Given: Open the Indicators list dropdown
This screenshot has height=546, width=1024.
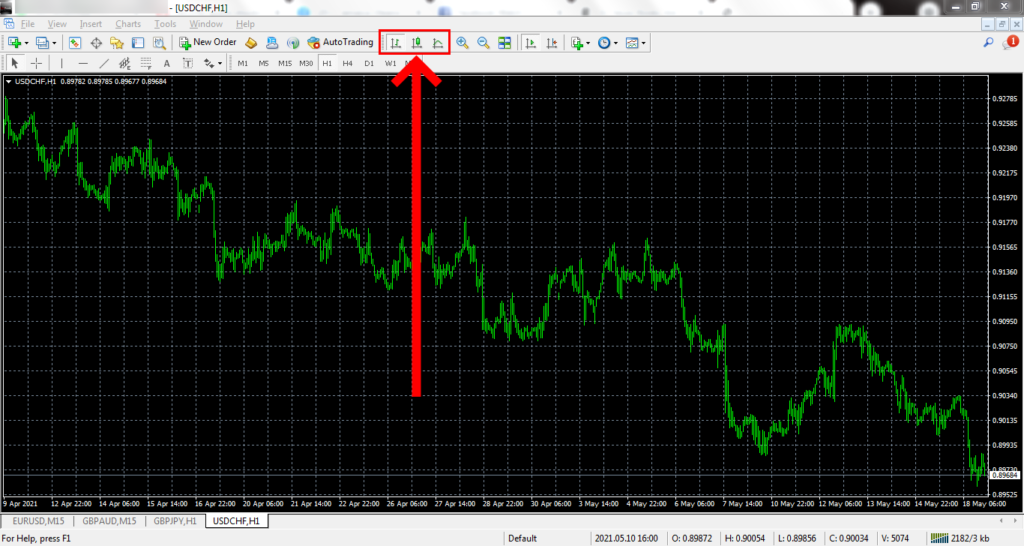Looking at the screenshot, I should click(581, 43).
